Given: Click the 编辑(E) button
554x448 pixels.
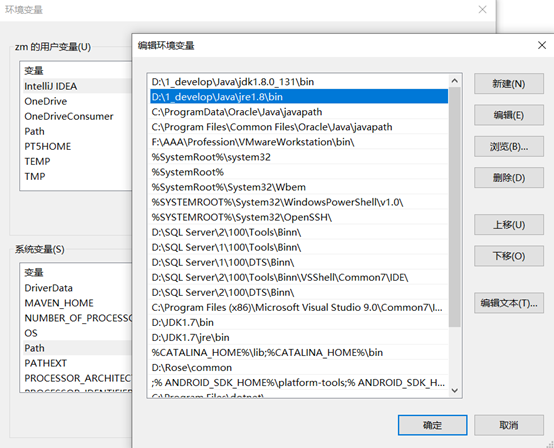Looking at the screenshot, I should (x=508, y=115).
